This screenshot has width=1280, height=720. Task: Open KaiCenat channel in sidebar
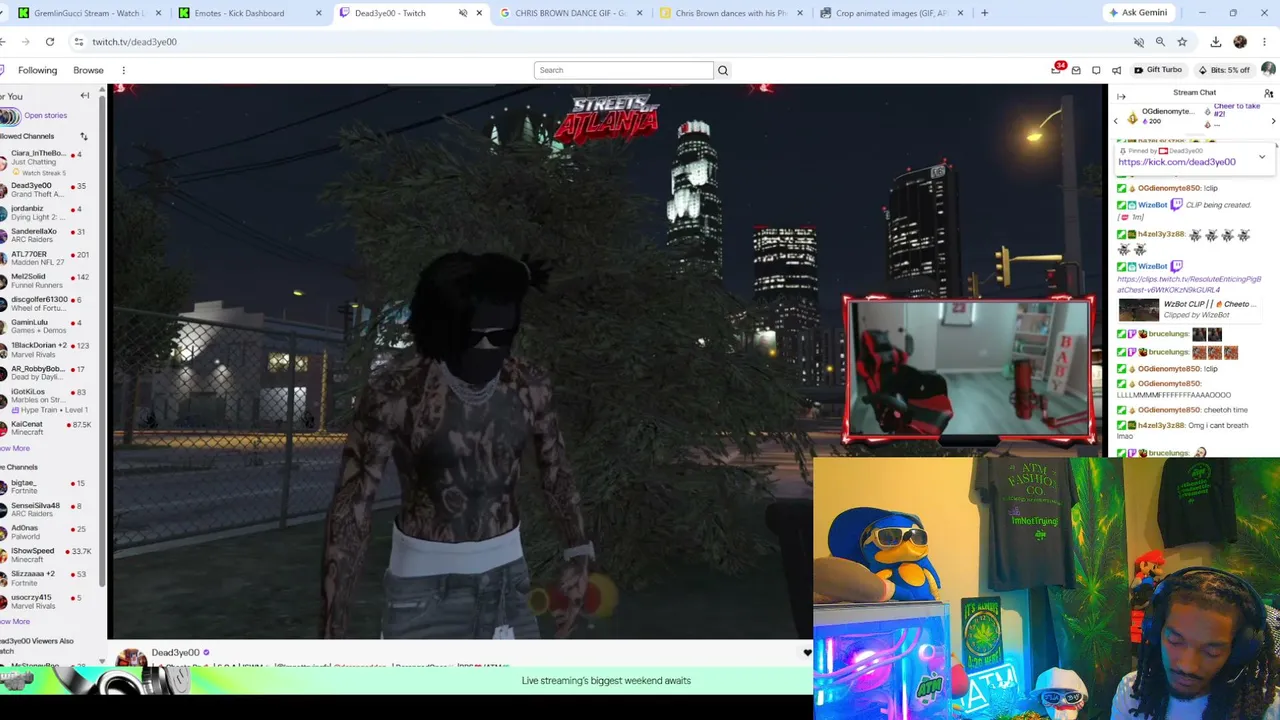point(44,428)
